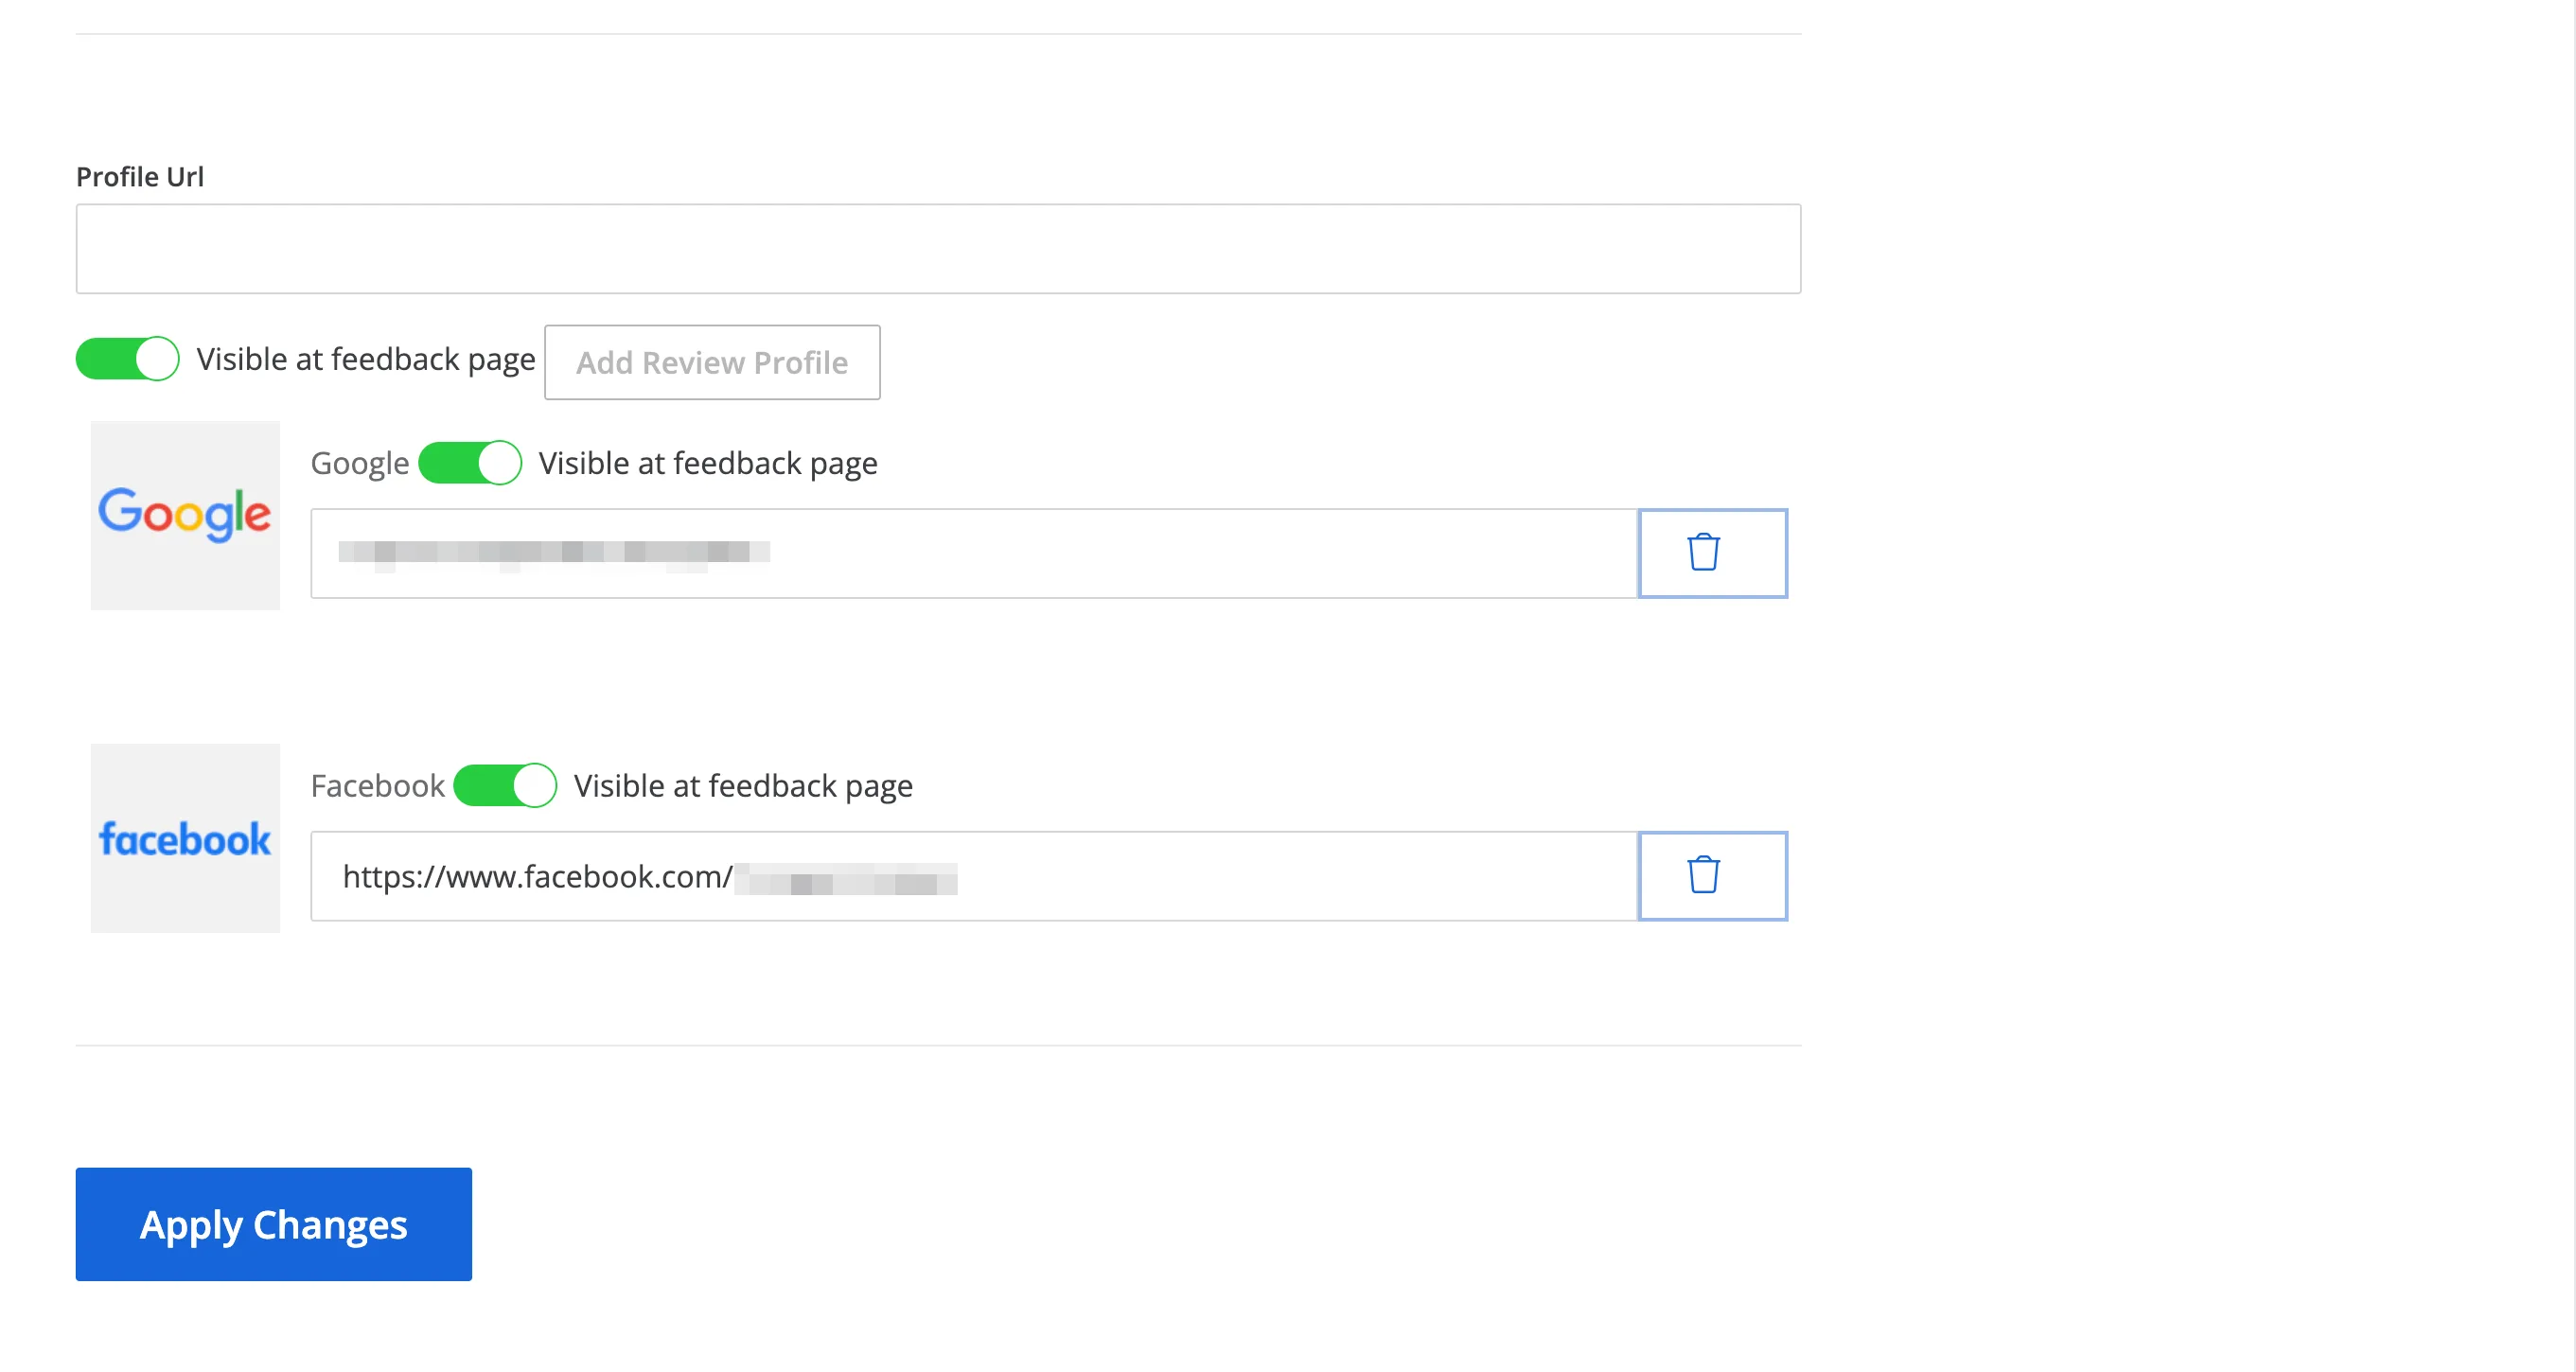Click the Google row's Visible at feedback page label
2576x1372 pixels.
pos(708,464)
